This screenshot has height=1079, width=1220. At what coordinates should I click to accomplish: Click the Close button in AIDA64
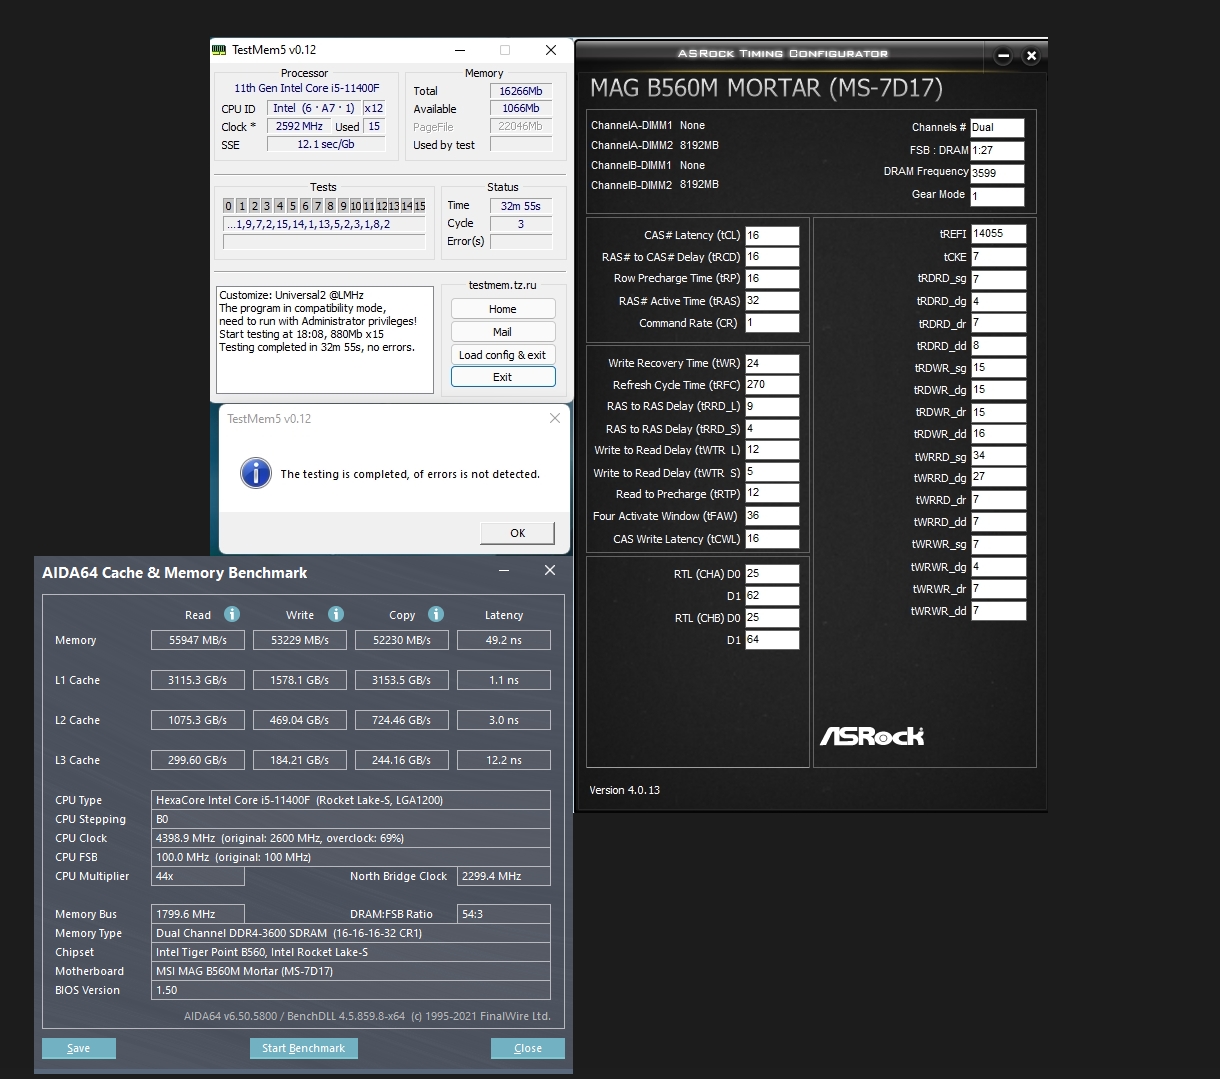528,1048
